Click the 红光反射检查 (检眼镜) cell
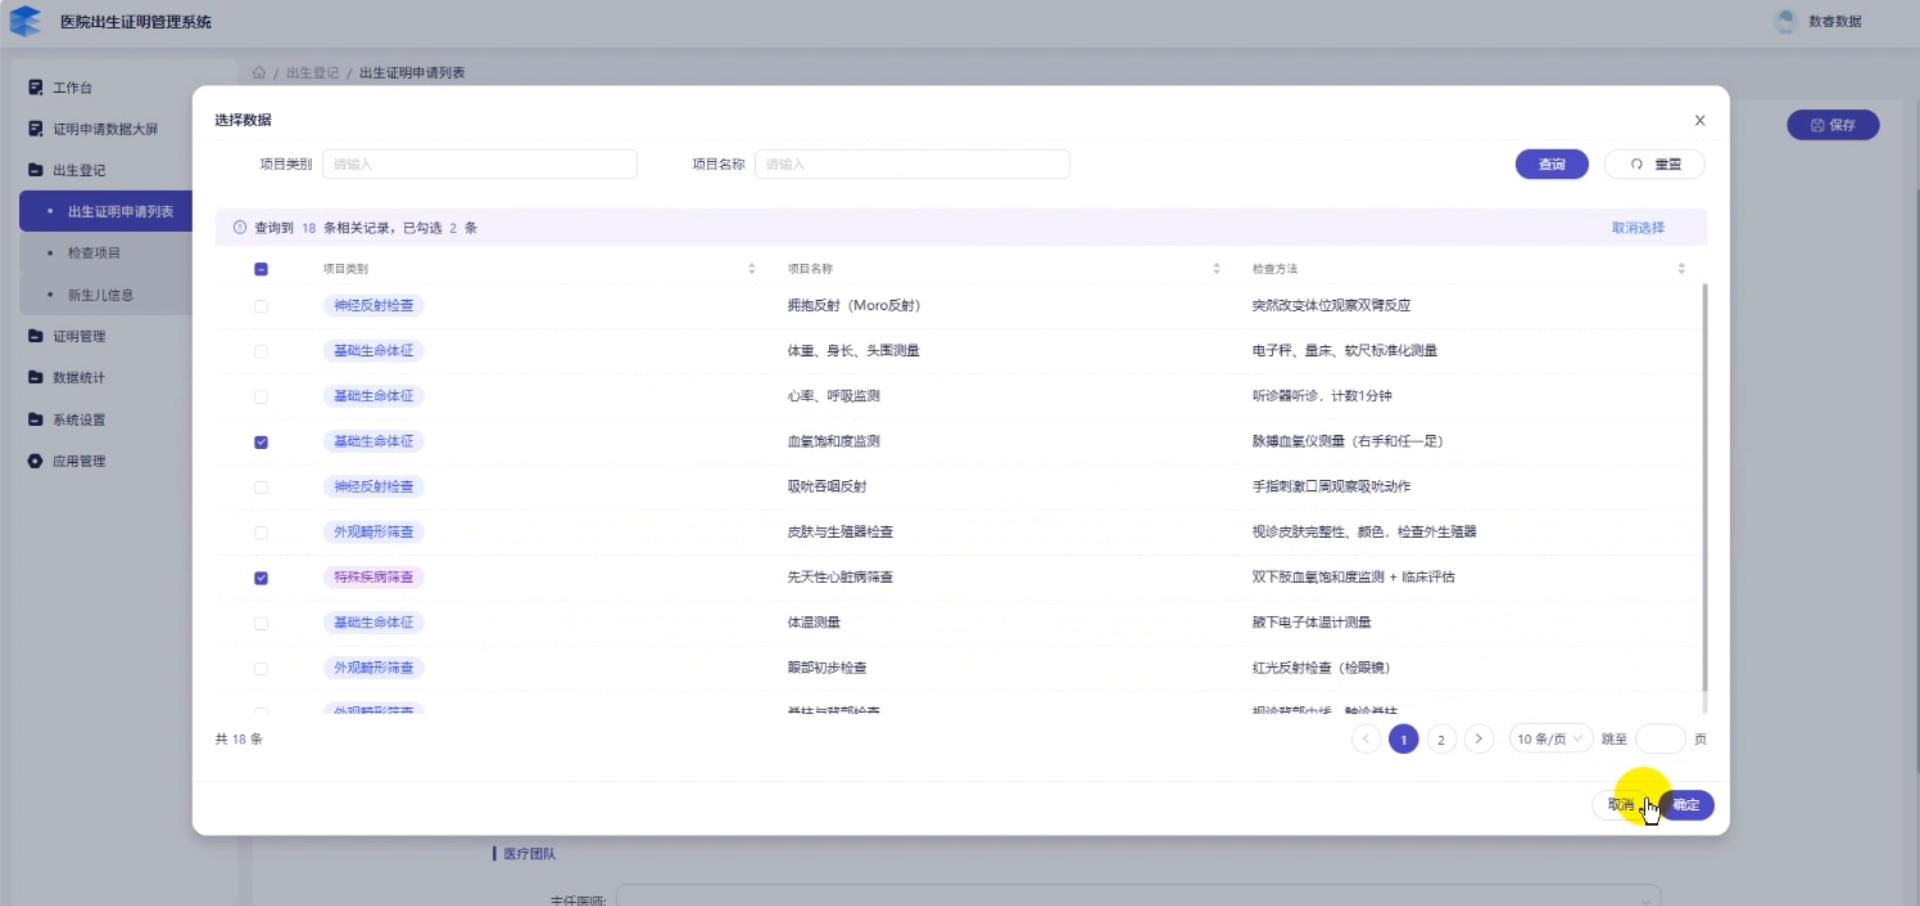Image resolution: width=1920 pixels, height=906 pixels. [1321, 667]
